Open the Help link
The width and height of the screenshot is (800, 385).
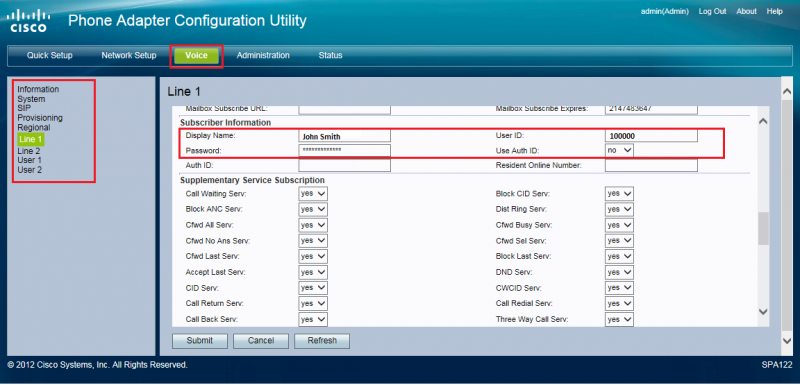(774, 11)
